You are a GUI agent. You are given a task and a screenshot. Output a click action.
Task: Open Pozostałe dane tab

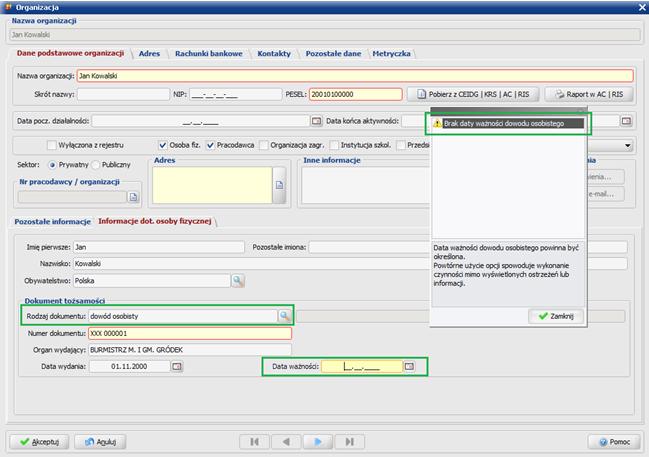click(333, 54)
